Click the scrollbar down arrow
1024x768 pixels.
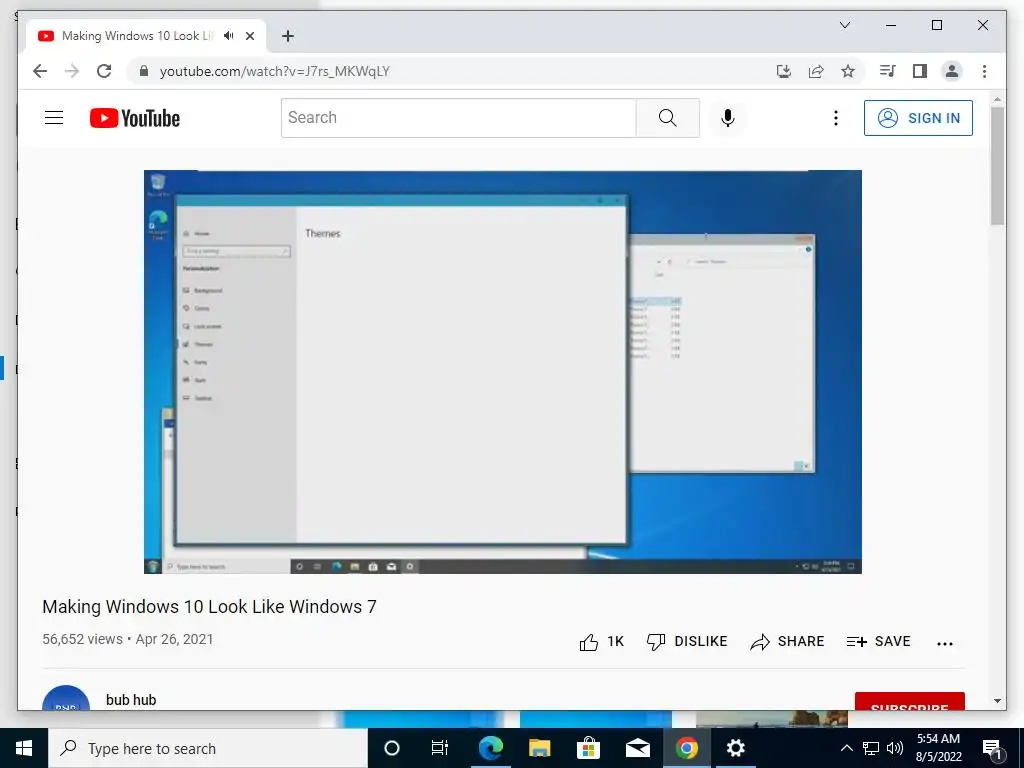pyautogui.click(x=997, y=701)
